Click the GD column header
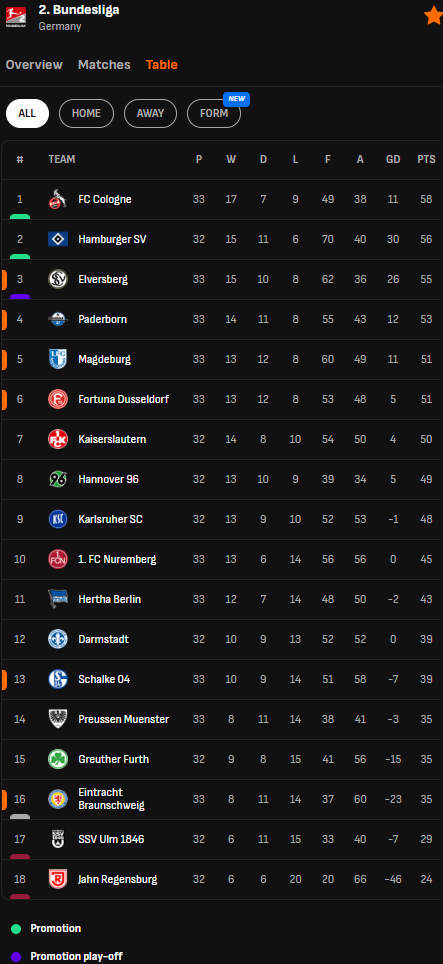 click(x=393, y=159)
